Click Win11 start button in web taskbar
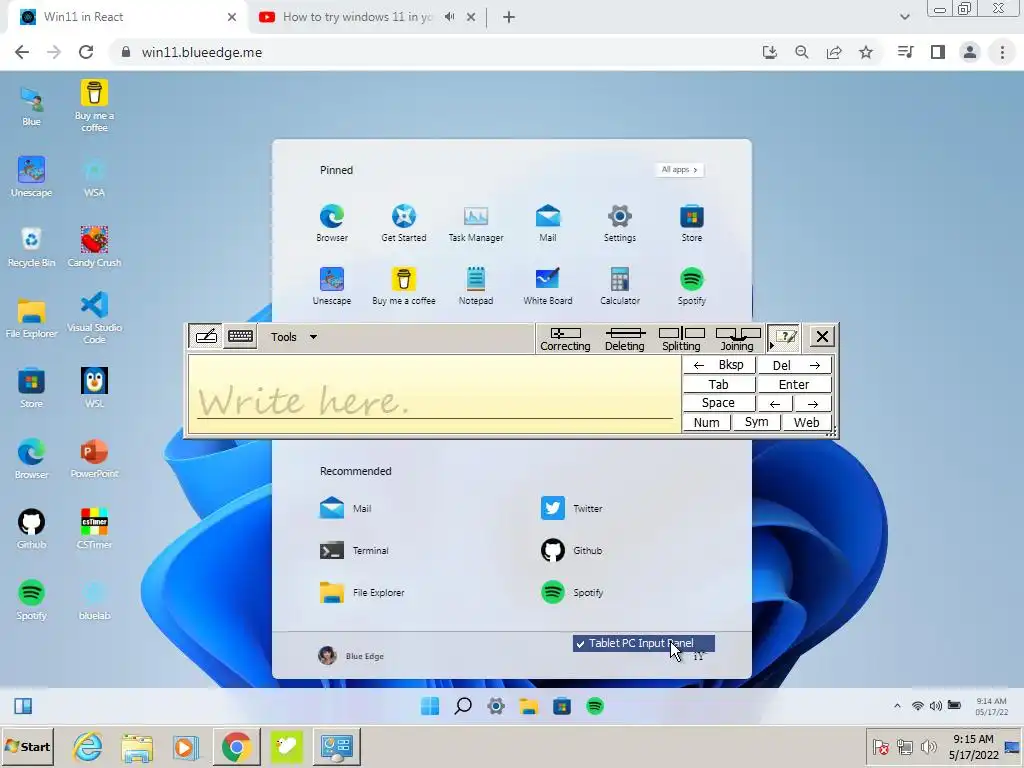Screen dimensions: 1024x768 (430, 706)
